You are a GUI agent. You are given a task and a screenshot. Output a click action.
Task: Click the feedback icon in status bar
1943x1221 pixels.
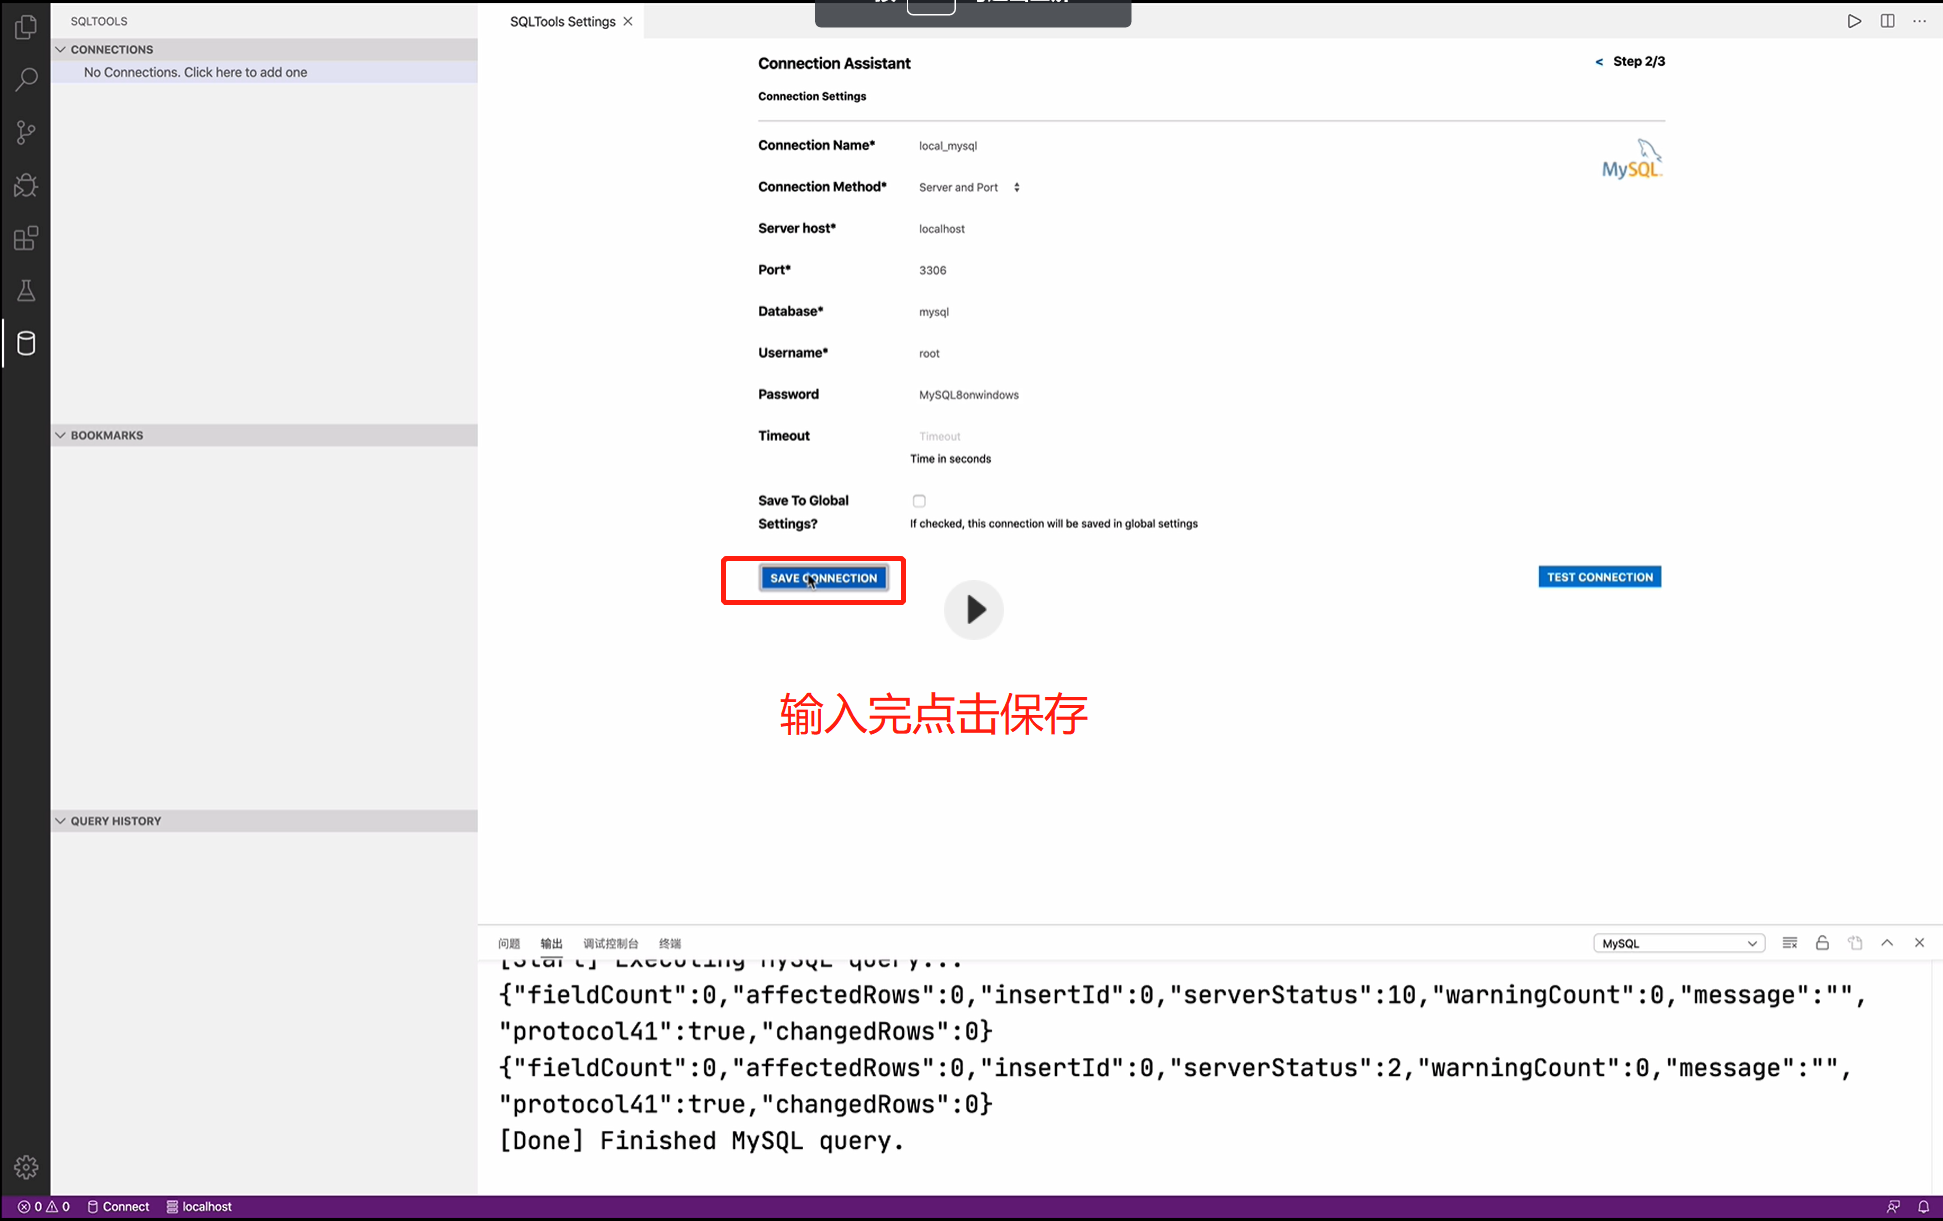tap(1893, 1207)
